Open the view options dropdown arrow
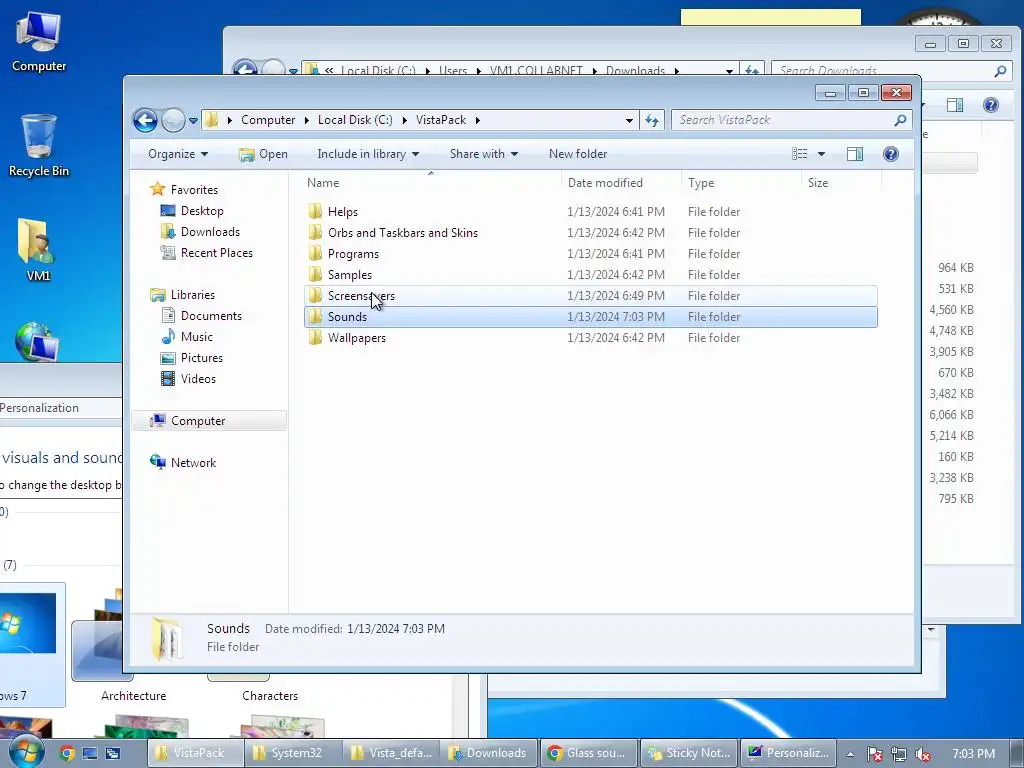Viewport: 1024px width, 768px height. coord(822,154)
